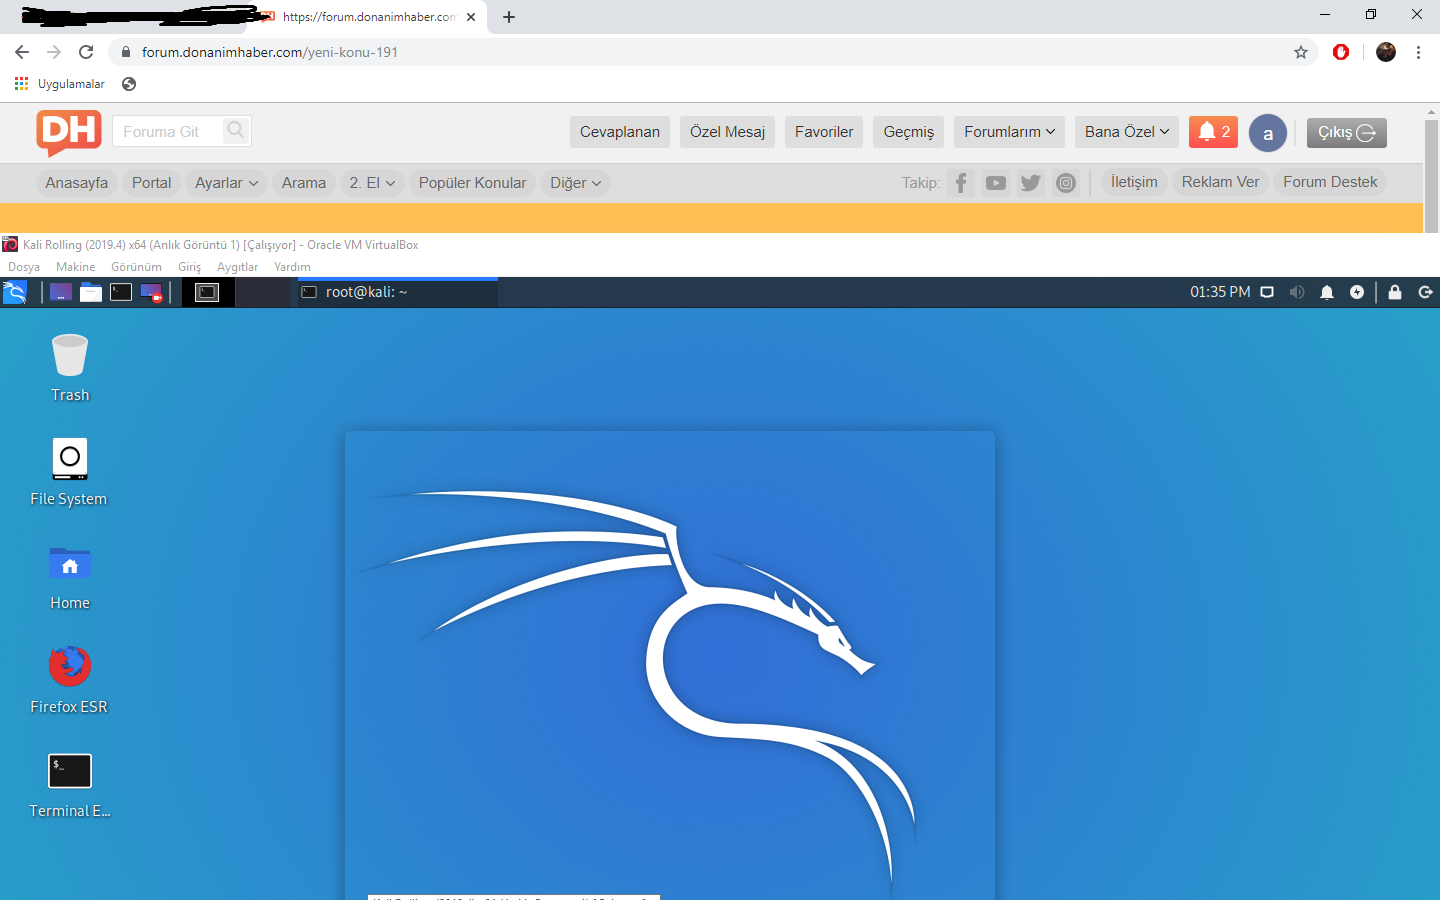The height and width of the screenshot is (900, 1440).
Task: Open the Aygıtlar menu in VirtualBox
Action: (x=237, y=267)
